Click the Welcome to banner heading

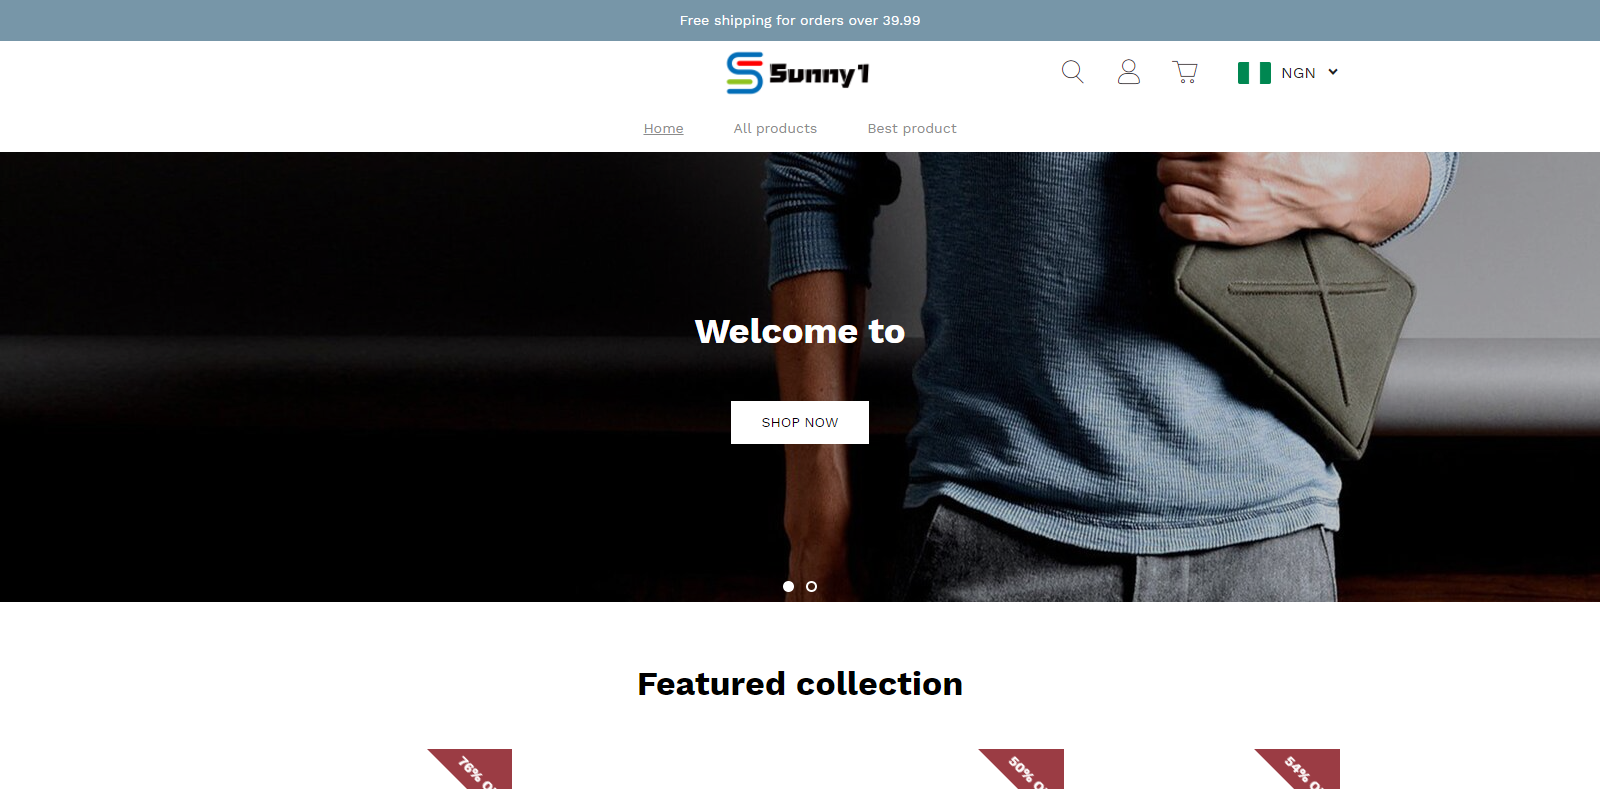800,331
